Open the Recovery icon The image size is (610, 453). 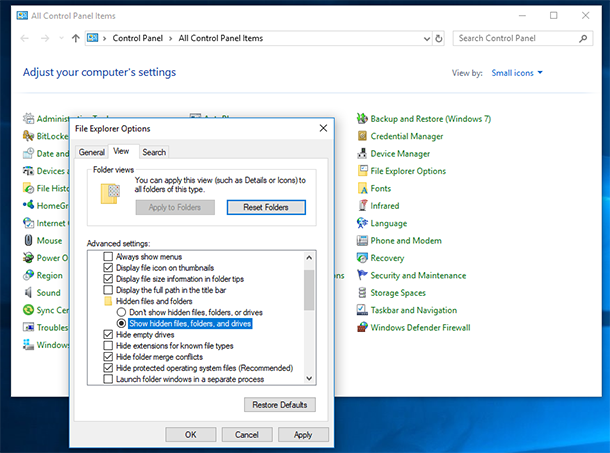tap(362, 258)
